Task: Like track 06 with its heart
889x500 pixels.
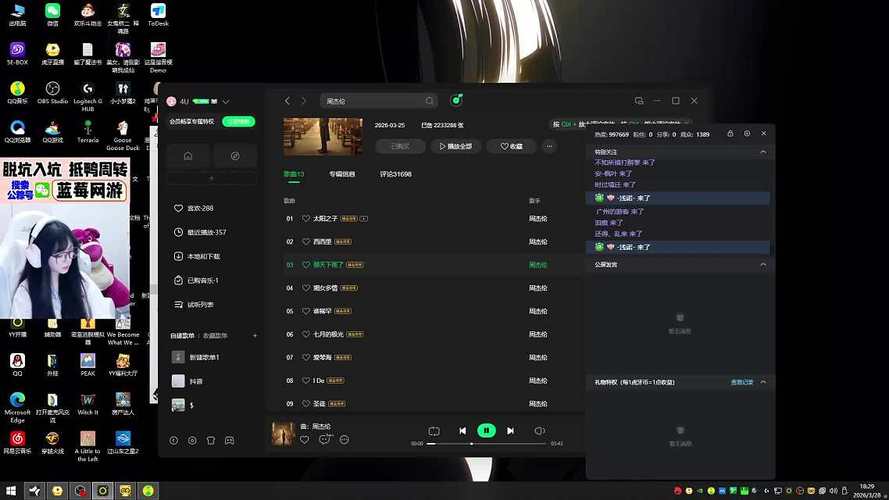Action: (x=306, y=334)
